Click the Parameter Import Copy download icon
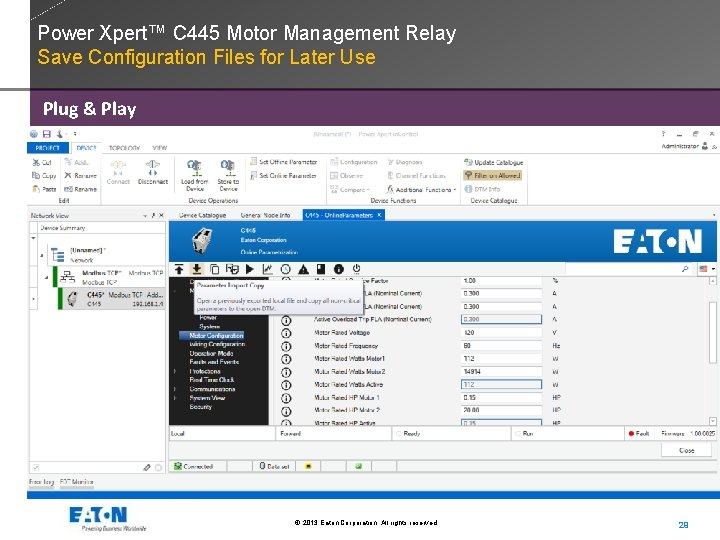 click(197, 269)
